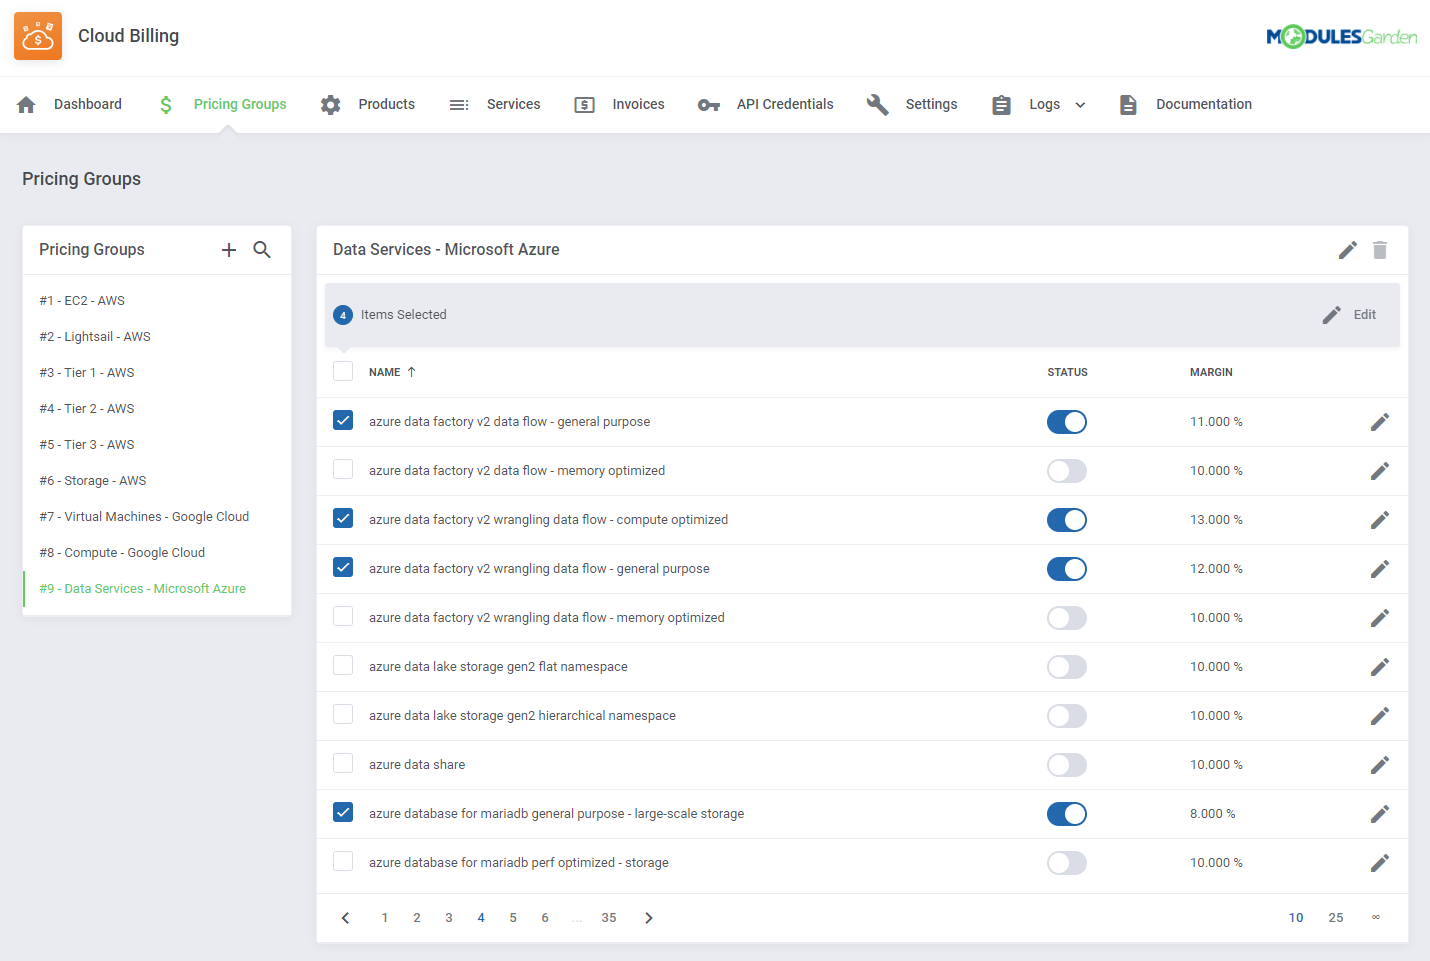Disable status for mariadb general purpose
This screenshot has width=1430, height=961.
coord(1067,814)
